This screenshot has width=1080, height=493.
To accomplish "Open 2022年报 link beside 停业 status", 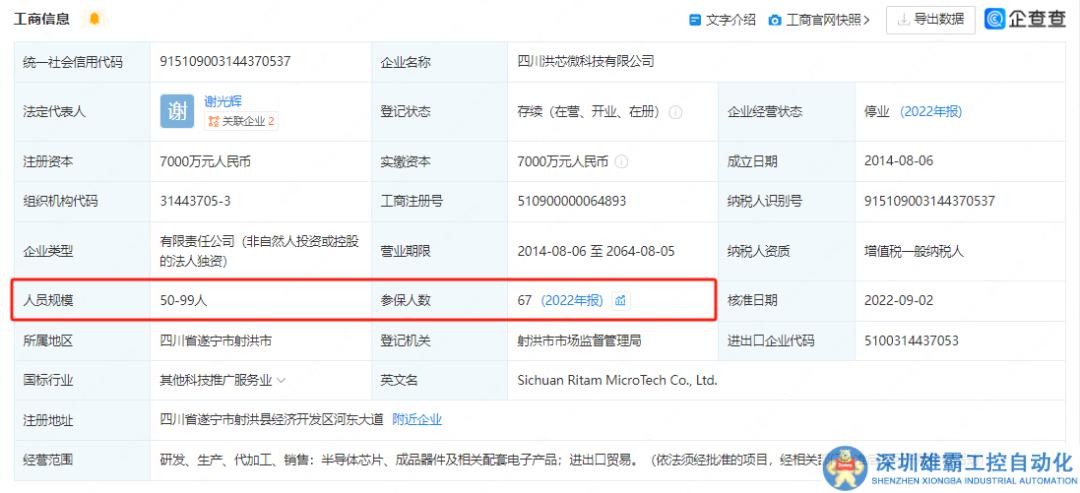I will point(931,112).
